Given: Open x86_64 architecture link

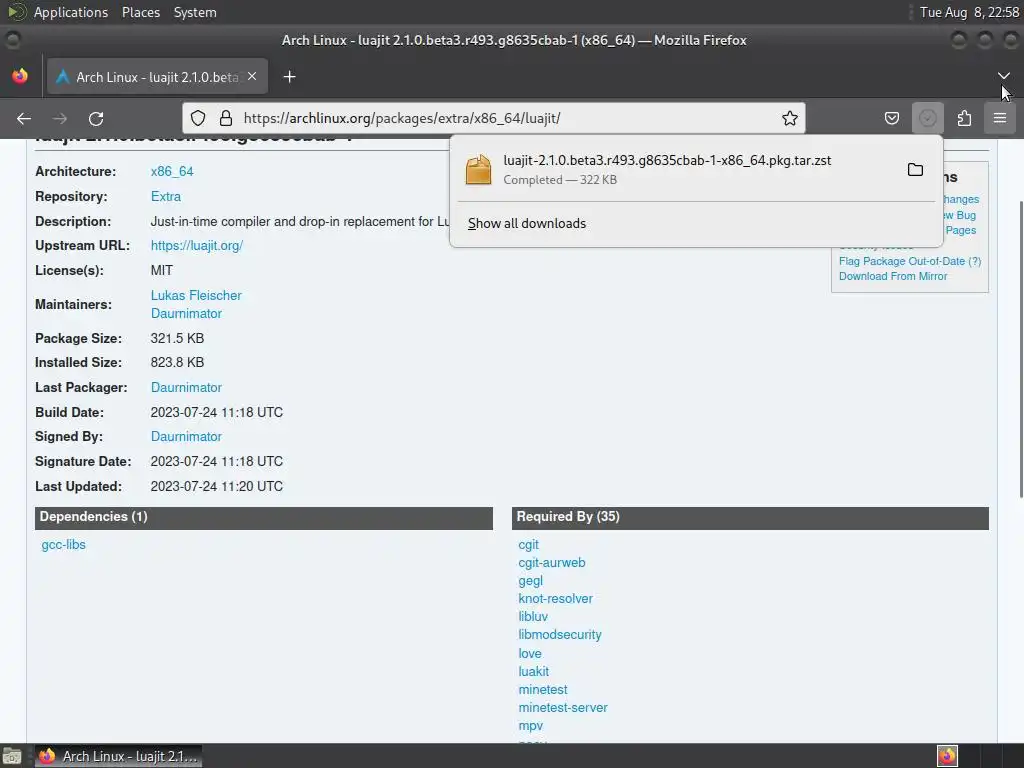Looking at the screenshot, I should [172, 171].
